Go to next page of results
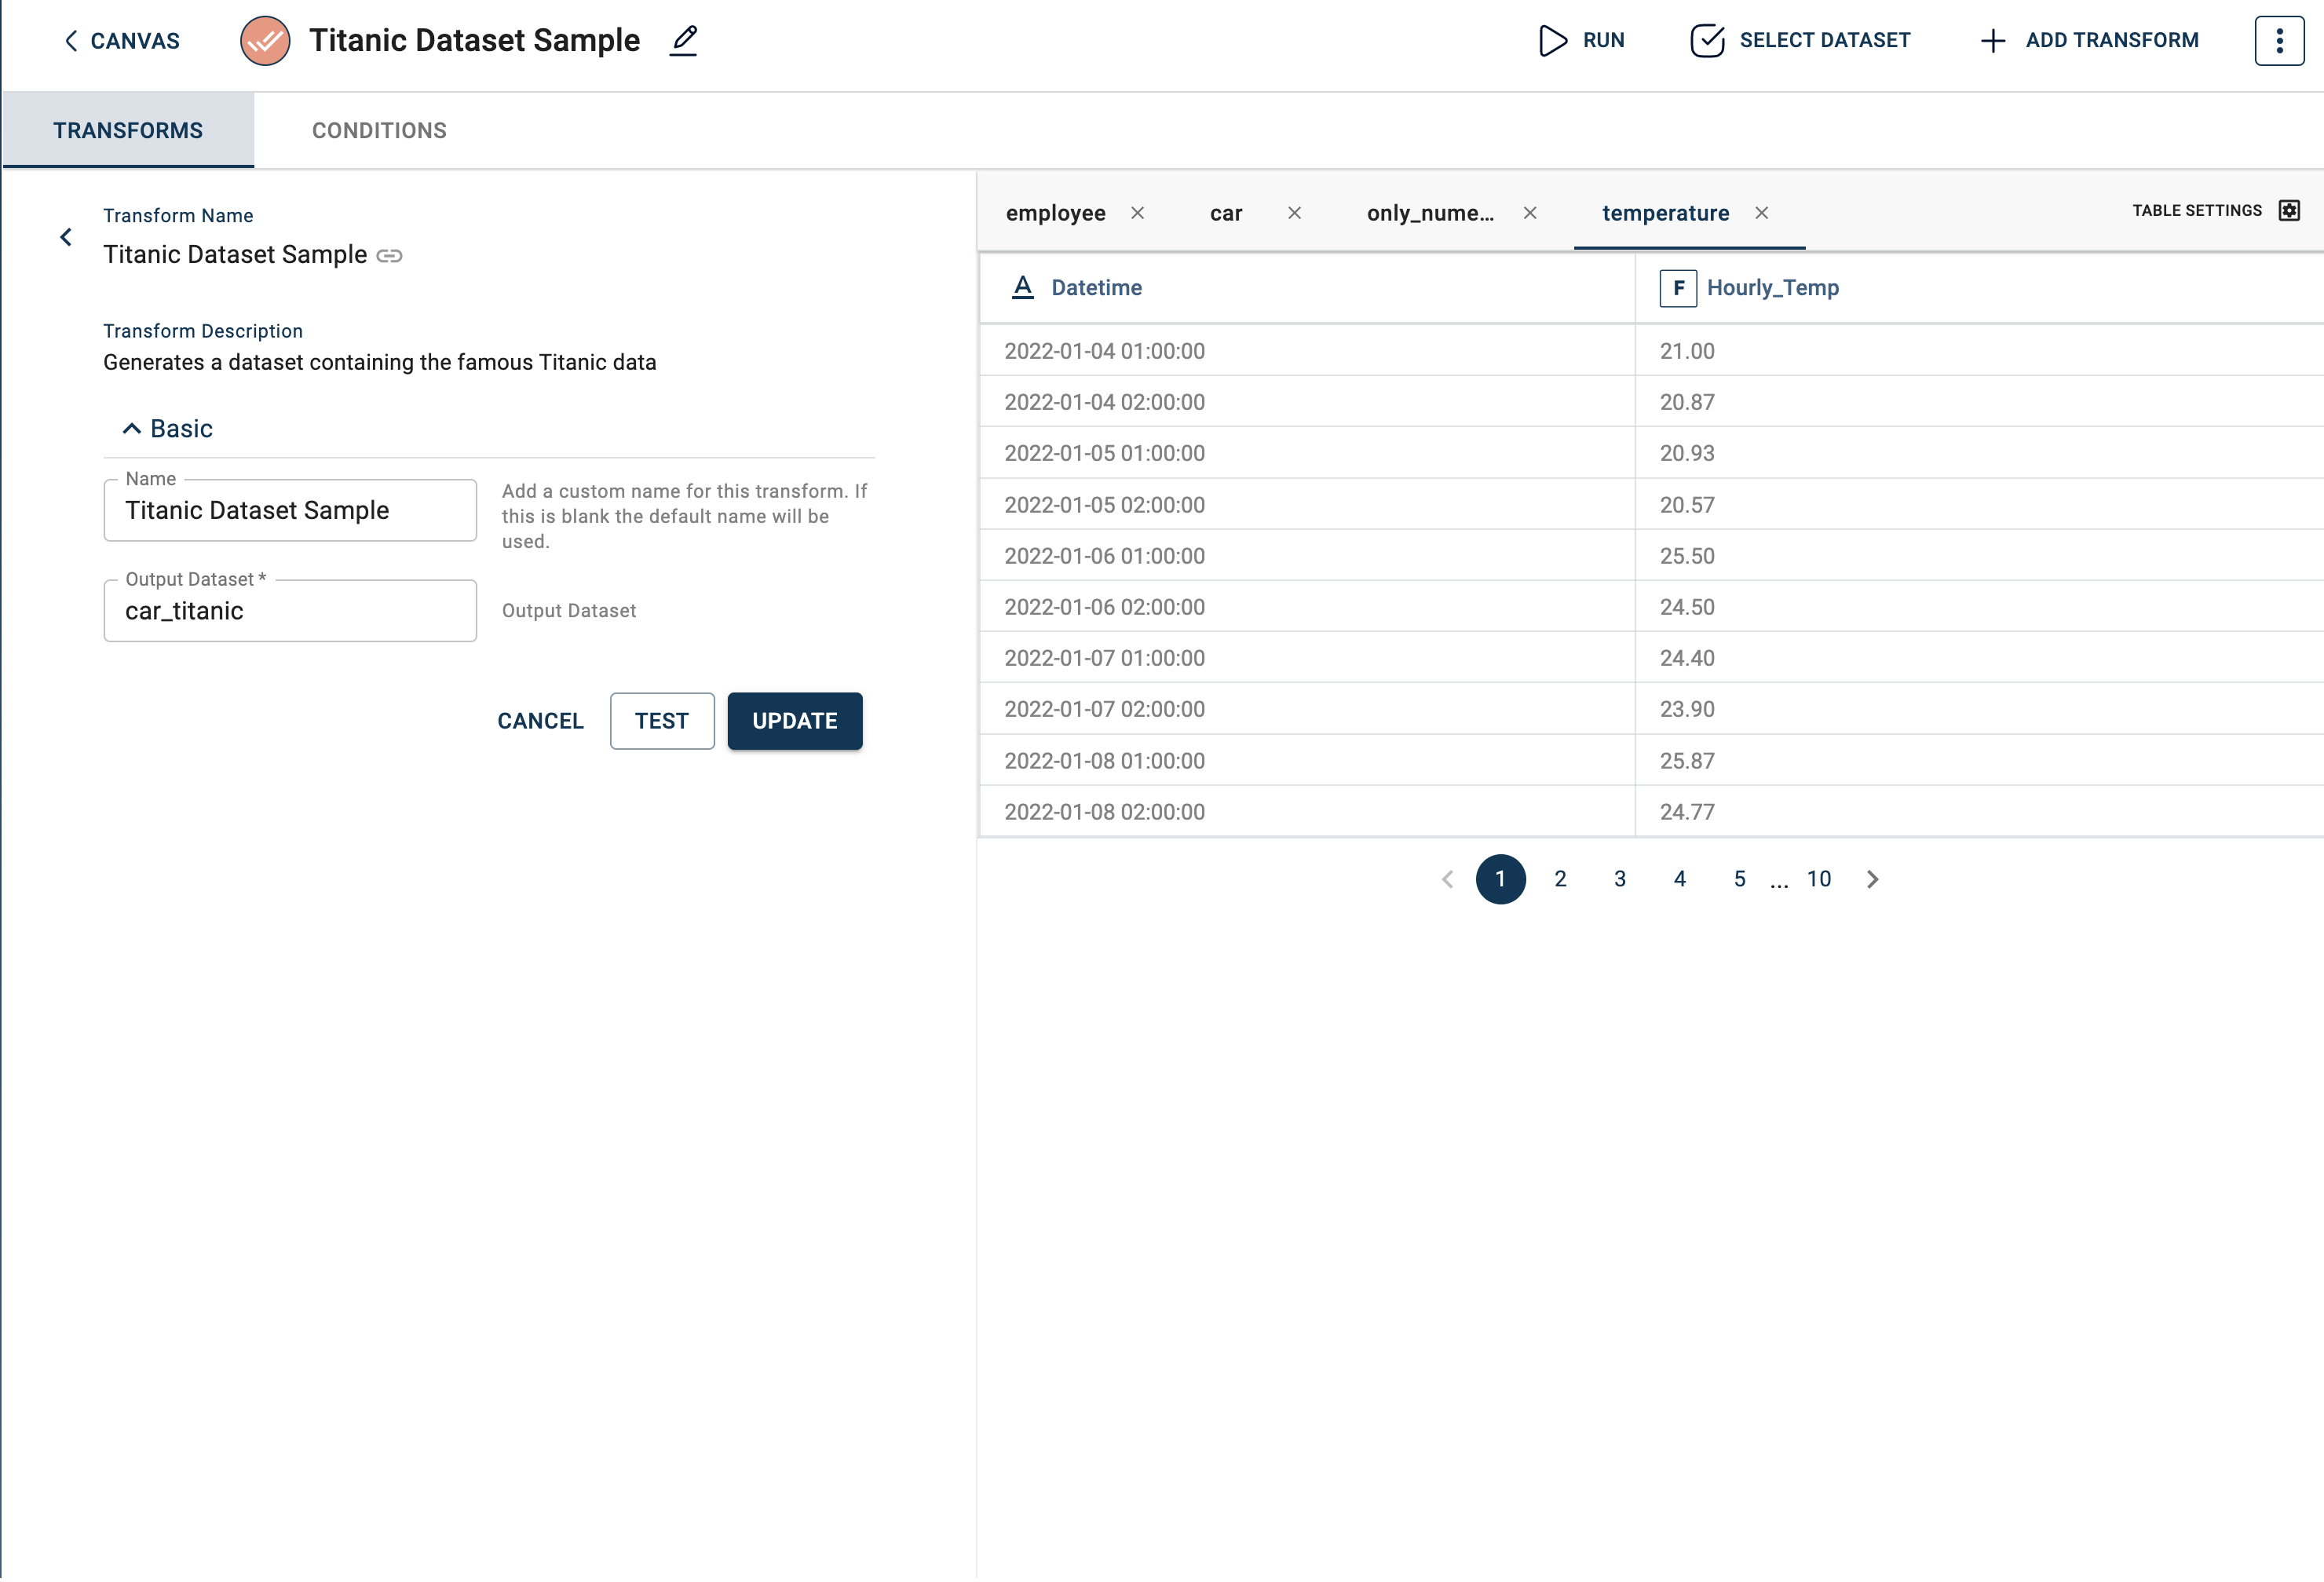 tap(1873, 879)
